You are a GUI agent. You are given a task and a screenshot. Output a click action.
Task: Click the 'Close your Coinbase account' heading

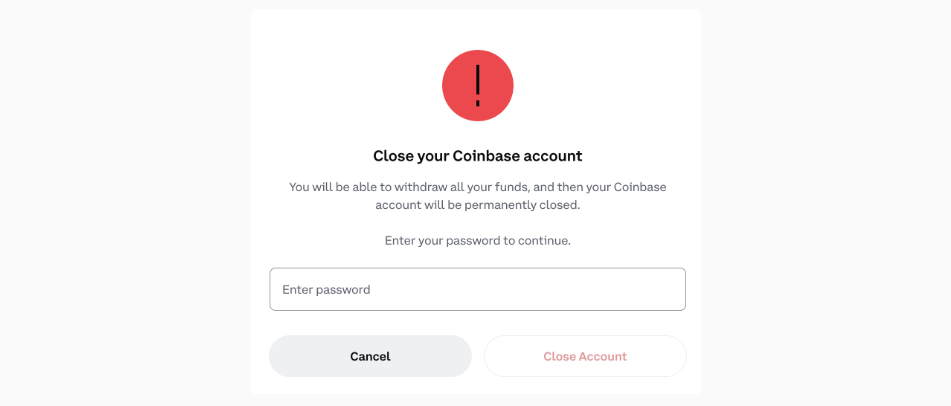click(477, 156)
